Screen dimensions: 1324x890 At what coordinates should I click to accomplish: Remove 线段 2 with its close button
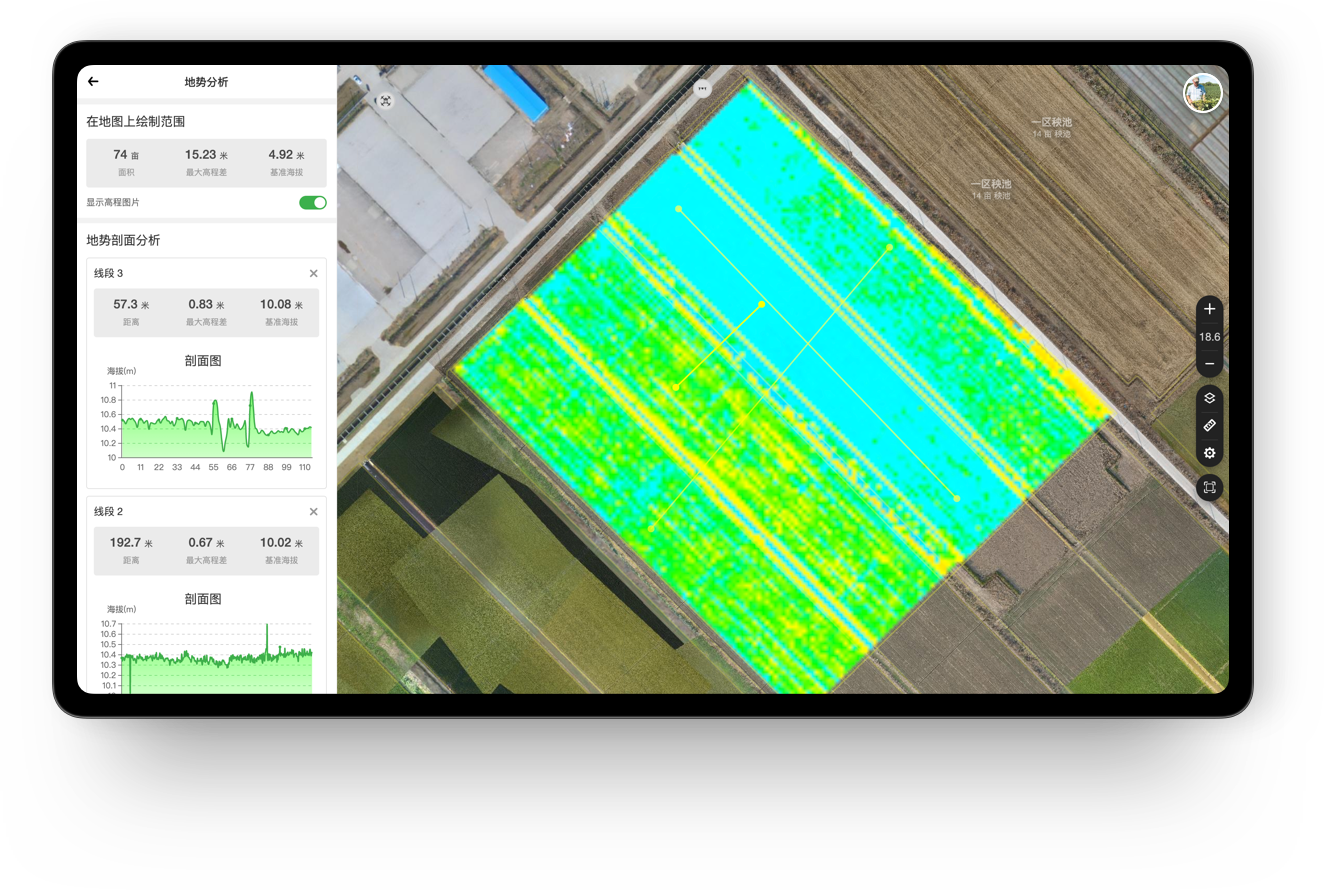(313, 512)
